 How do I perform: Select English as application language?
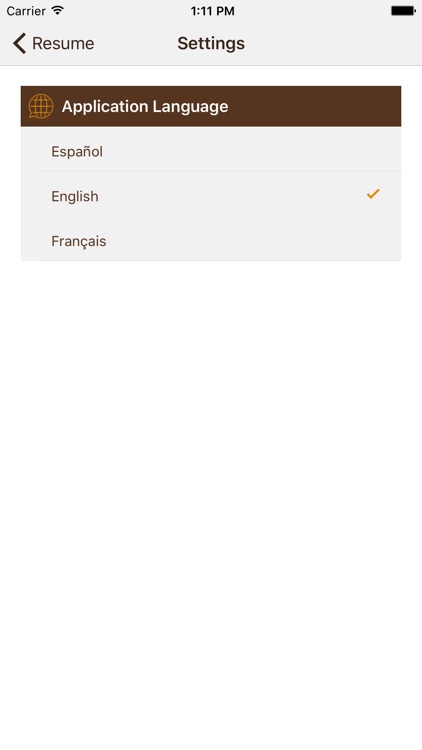click(x=211, y=197)
